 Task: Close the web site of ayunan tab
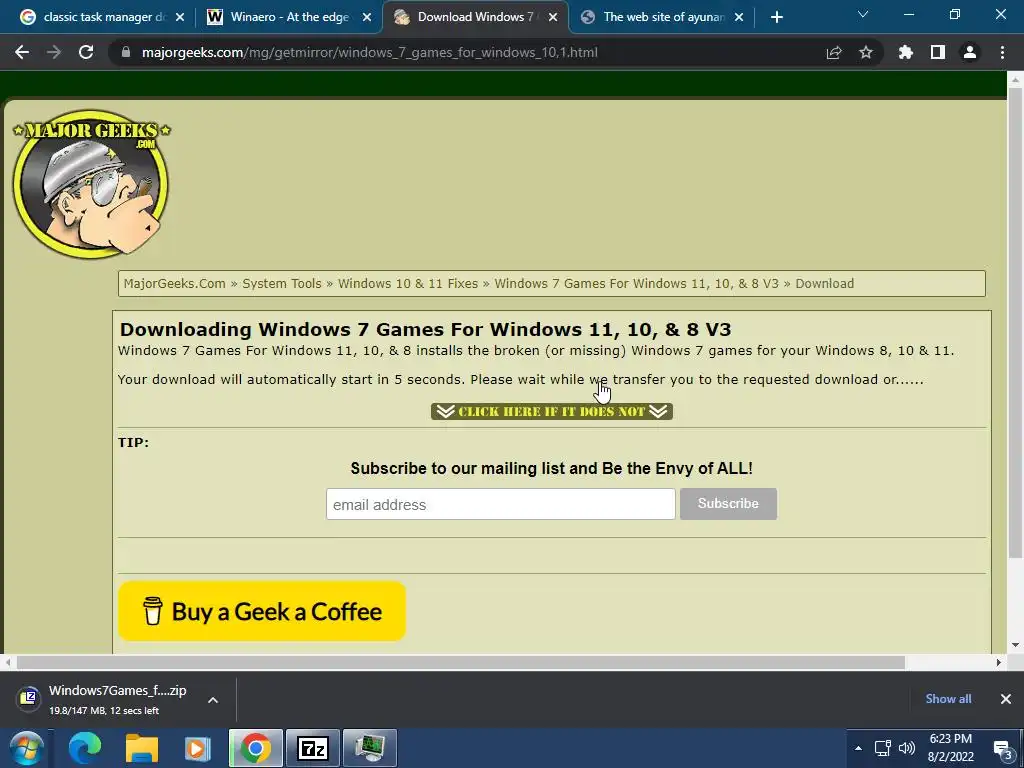click(x=739, y=17)
